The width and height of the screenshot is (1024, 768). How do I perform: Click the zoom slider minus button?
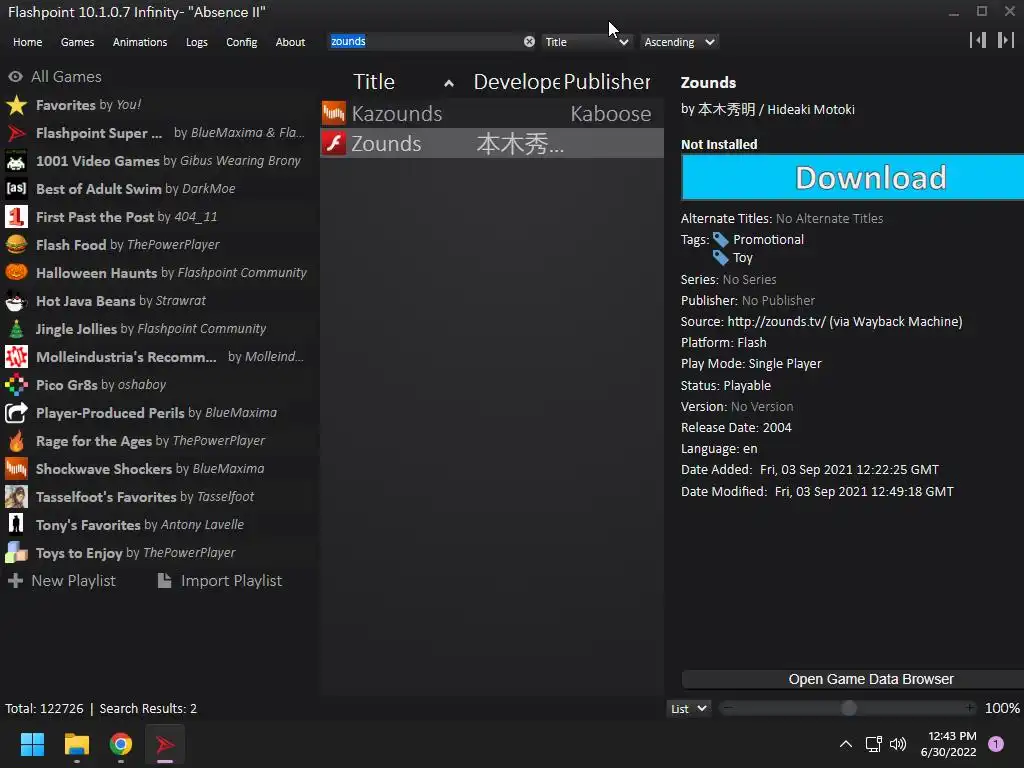(728, 709)
